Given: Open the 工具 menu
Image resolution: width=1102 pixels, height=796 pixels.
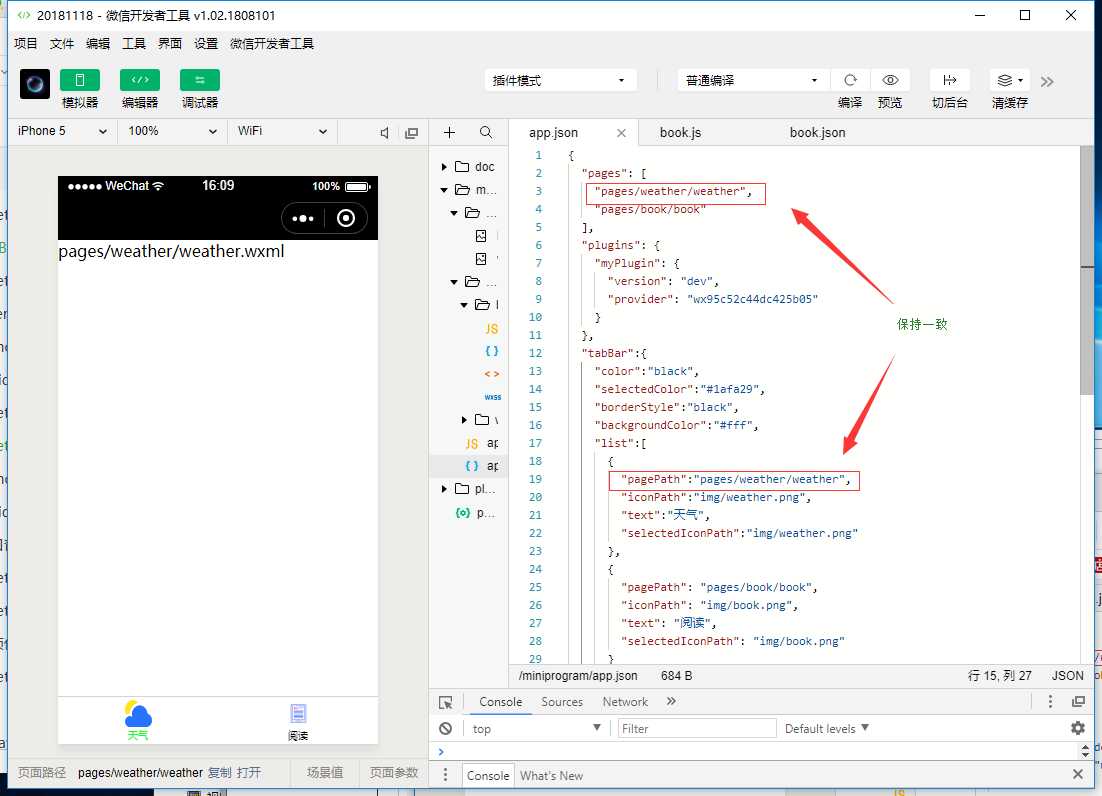Looking at the screenshot, I should (134, 44).
